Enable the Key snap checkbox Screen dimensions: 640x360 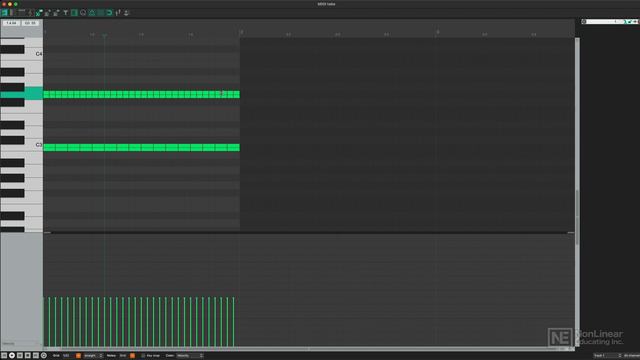pyautogui.click(x=143, y=356)
